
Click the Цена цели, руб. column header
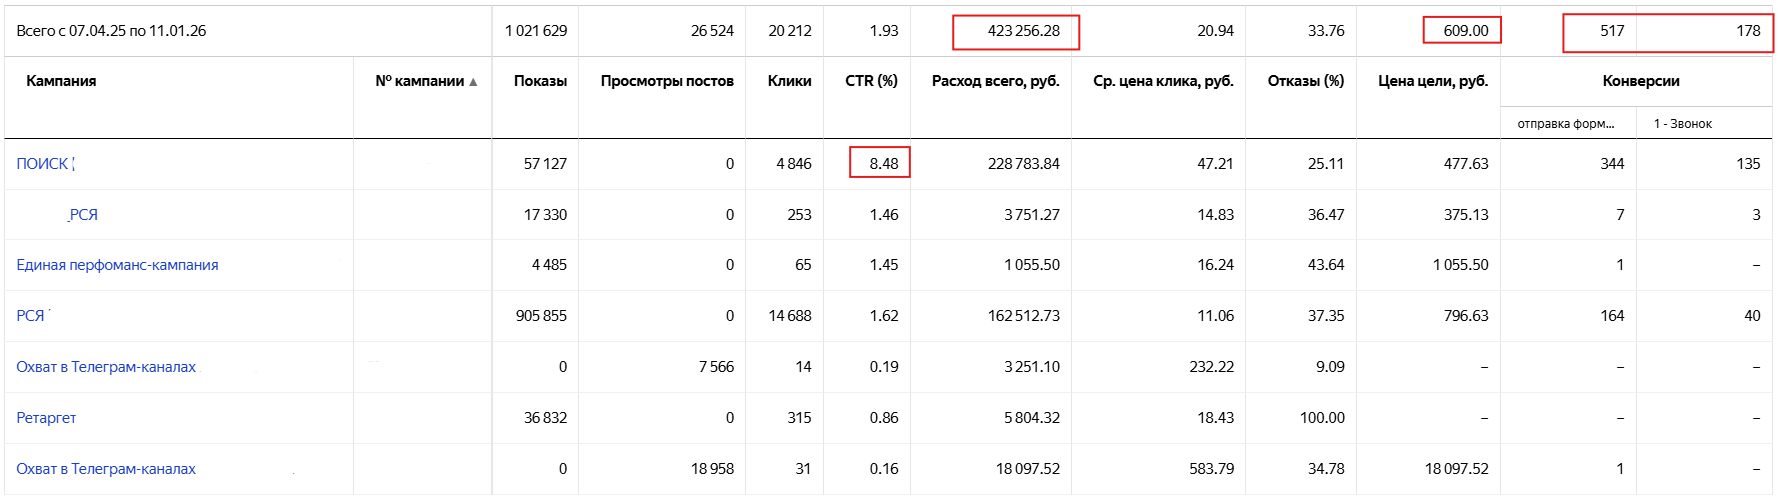[1432, 81]
